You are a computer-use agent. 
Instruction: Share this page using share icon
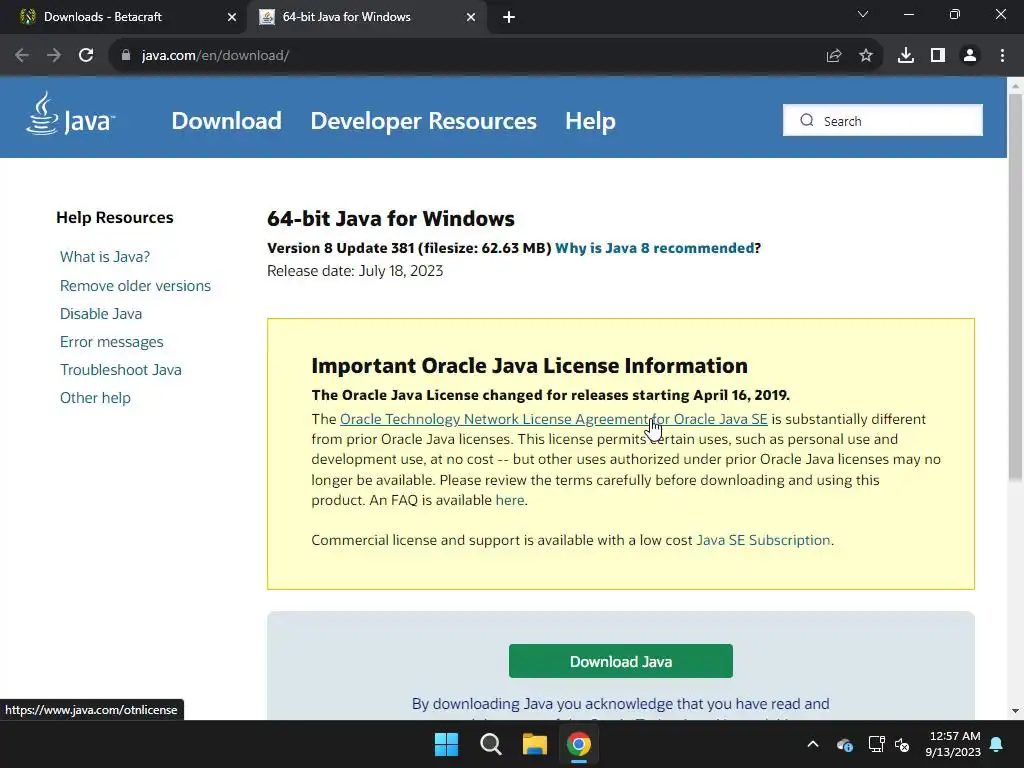coord(833,56)
